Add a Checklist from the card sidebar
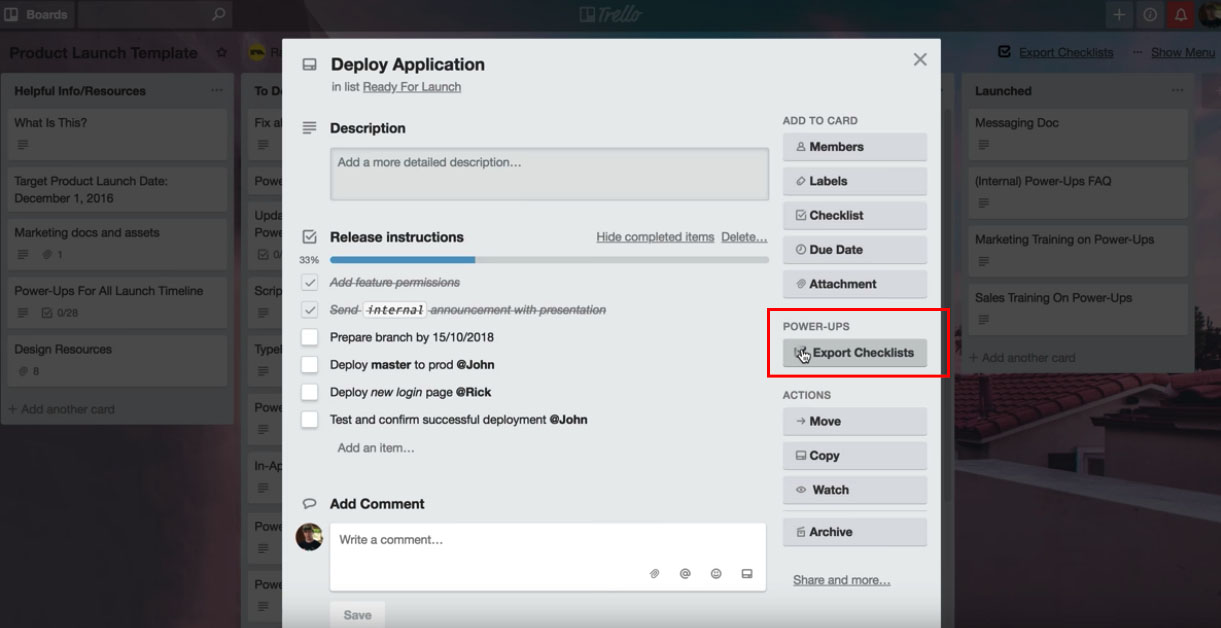 [855, 215]
